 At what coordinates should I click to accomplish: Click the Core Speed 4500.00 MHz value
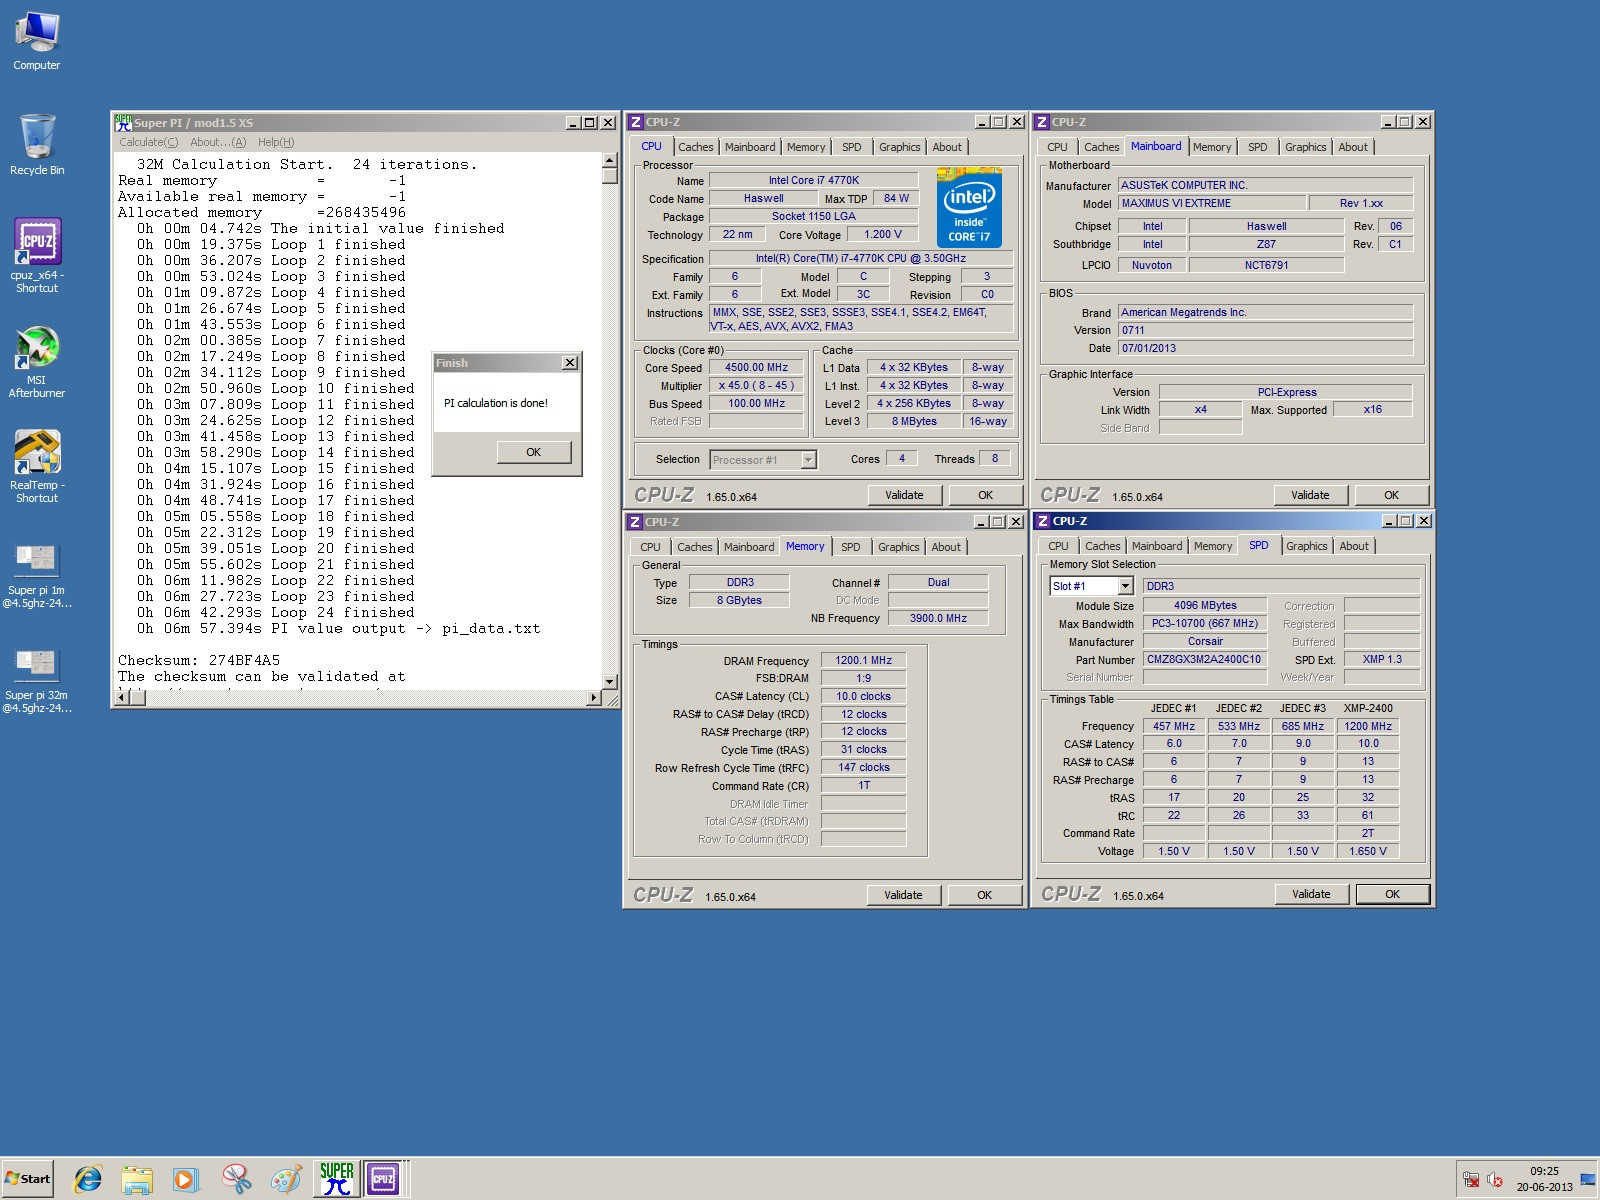coord(757,368)
